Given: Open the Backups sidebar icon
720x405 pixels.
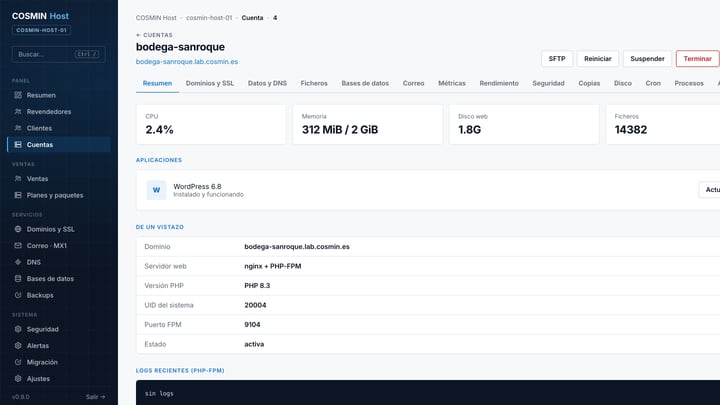Looking at the screenshot, I should tap(18, 295).
